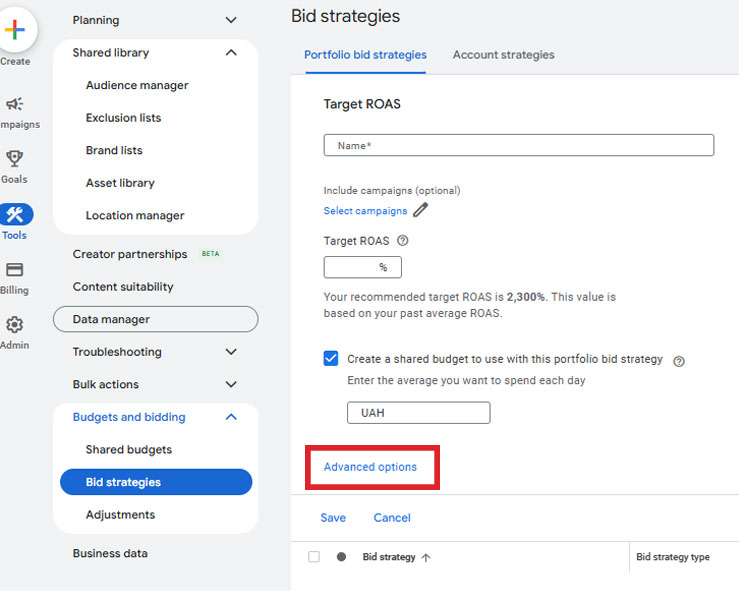Open Admin via gear icon
Image resolution: width=739 pixels, height=591 pixels.
(15, 325)
